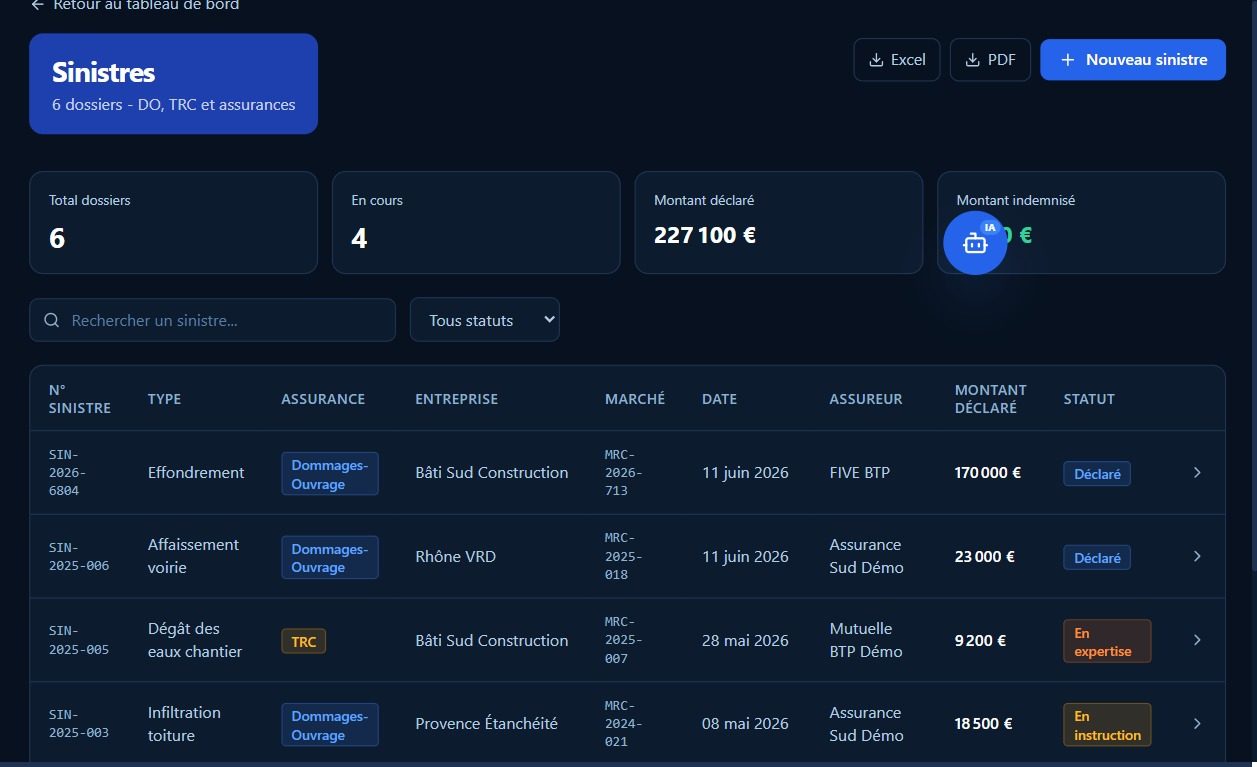Open row chevron for SIN-2026-6804
This screenshot has height=767, width=1257.
(x=1197, y=473)
